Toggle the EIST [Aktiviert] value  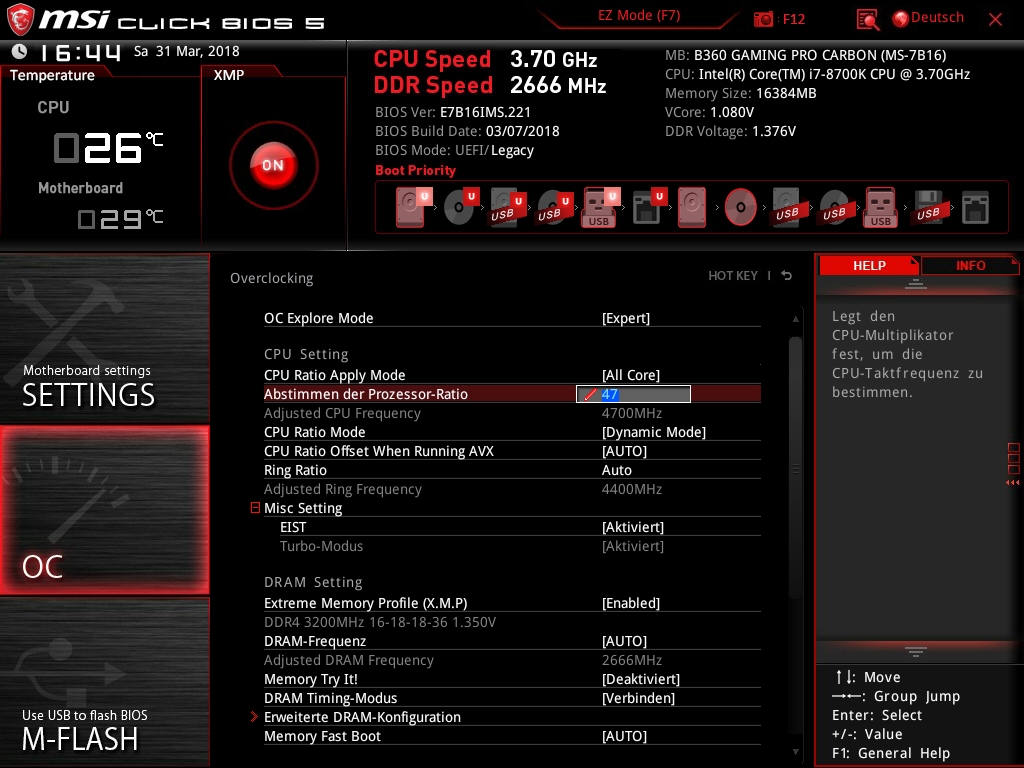pos(633,527)
